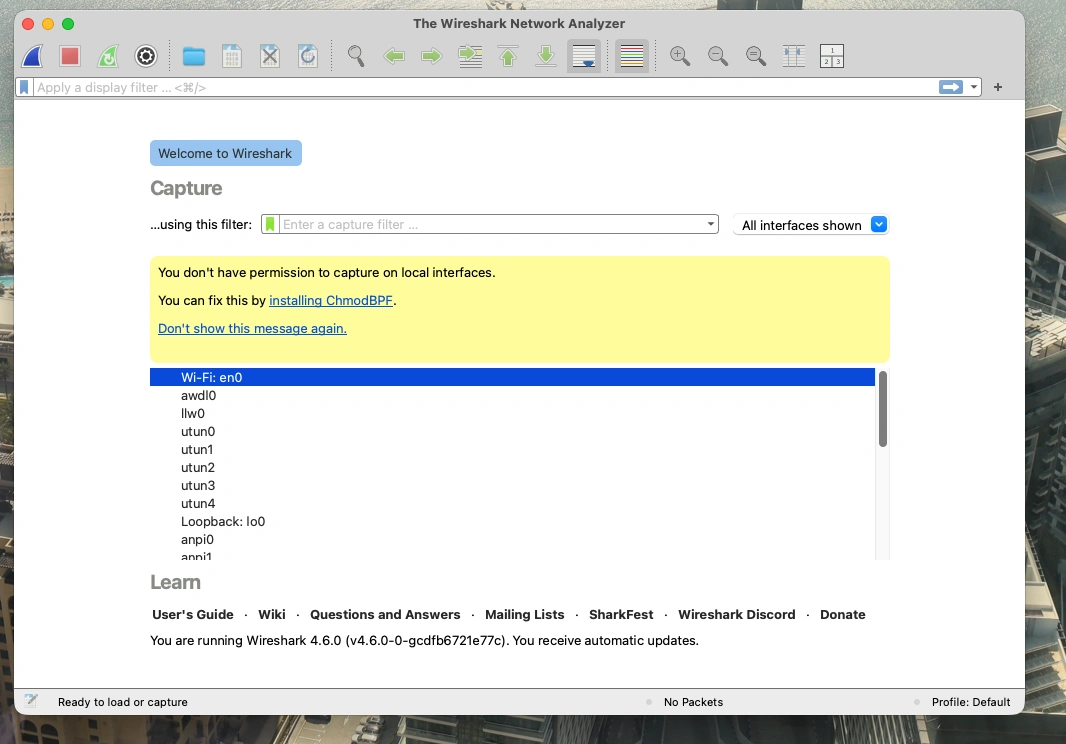Screen dimensions: 1066x744
Task: Open capture options gear icon
Action: click(146, 56)
